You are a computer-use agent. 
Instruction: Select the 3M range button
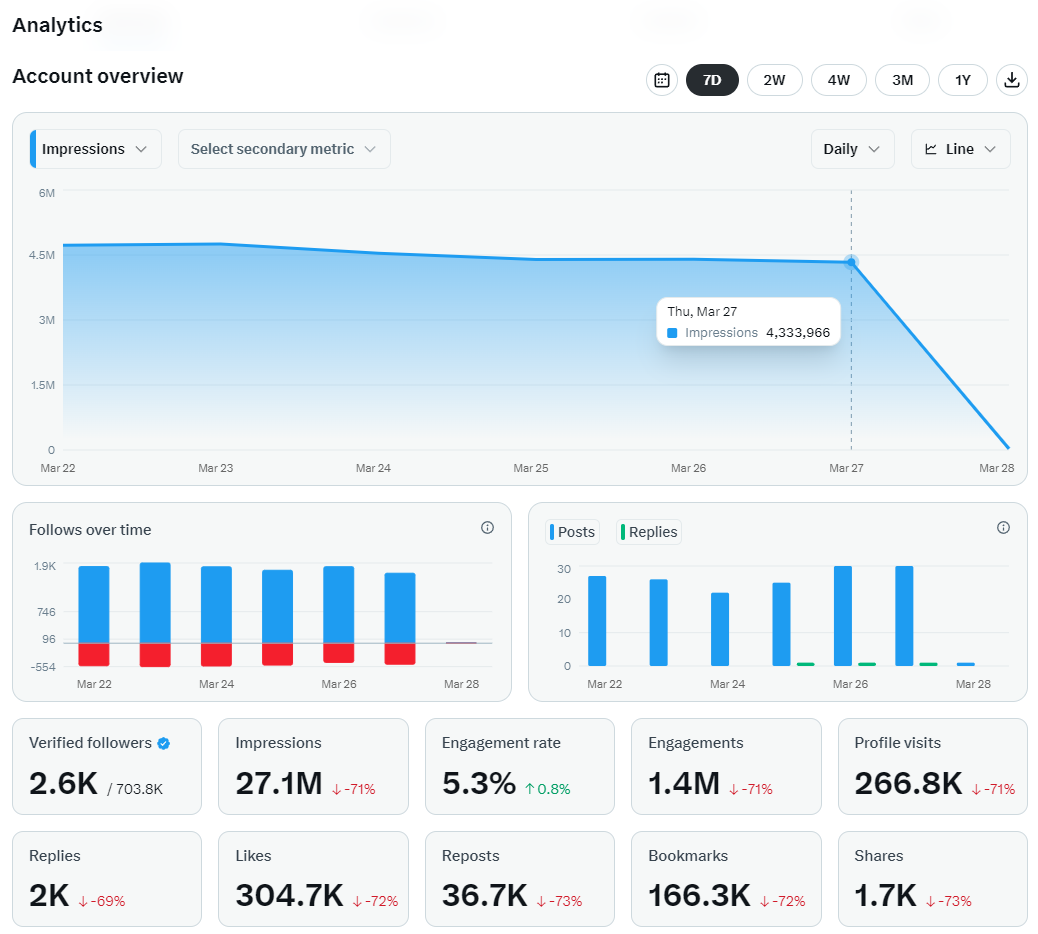point(902,80)
